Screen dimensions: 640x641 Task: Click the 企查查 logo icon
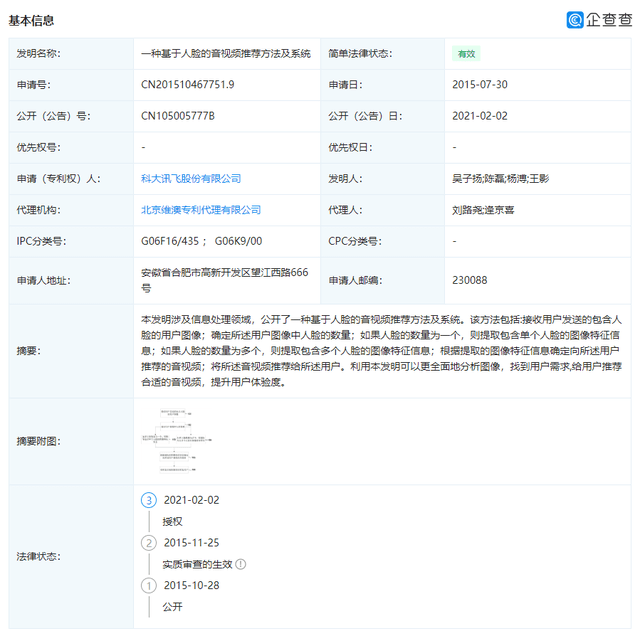[x=575, y=20]
